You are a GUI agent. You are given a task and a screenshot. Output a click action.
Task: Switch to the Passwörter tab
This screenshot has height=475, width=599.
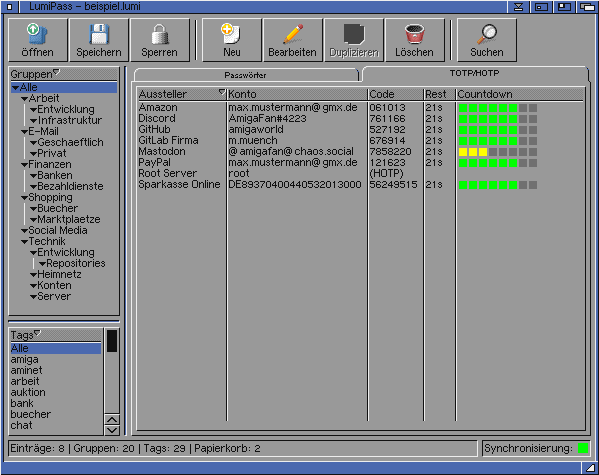(245, 75)
